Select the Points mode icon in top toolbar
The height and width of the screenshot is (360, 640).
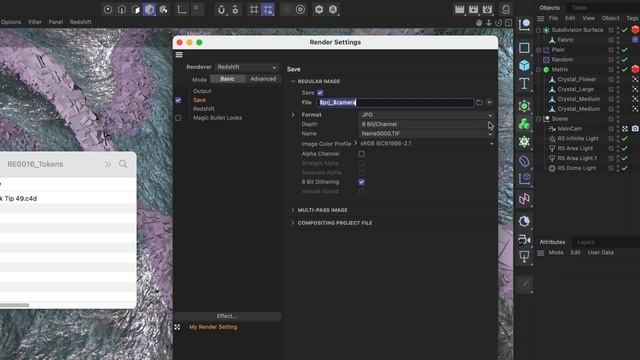[108, 9]
